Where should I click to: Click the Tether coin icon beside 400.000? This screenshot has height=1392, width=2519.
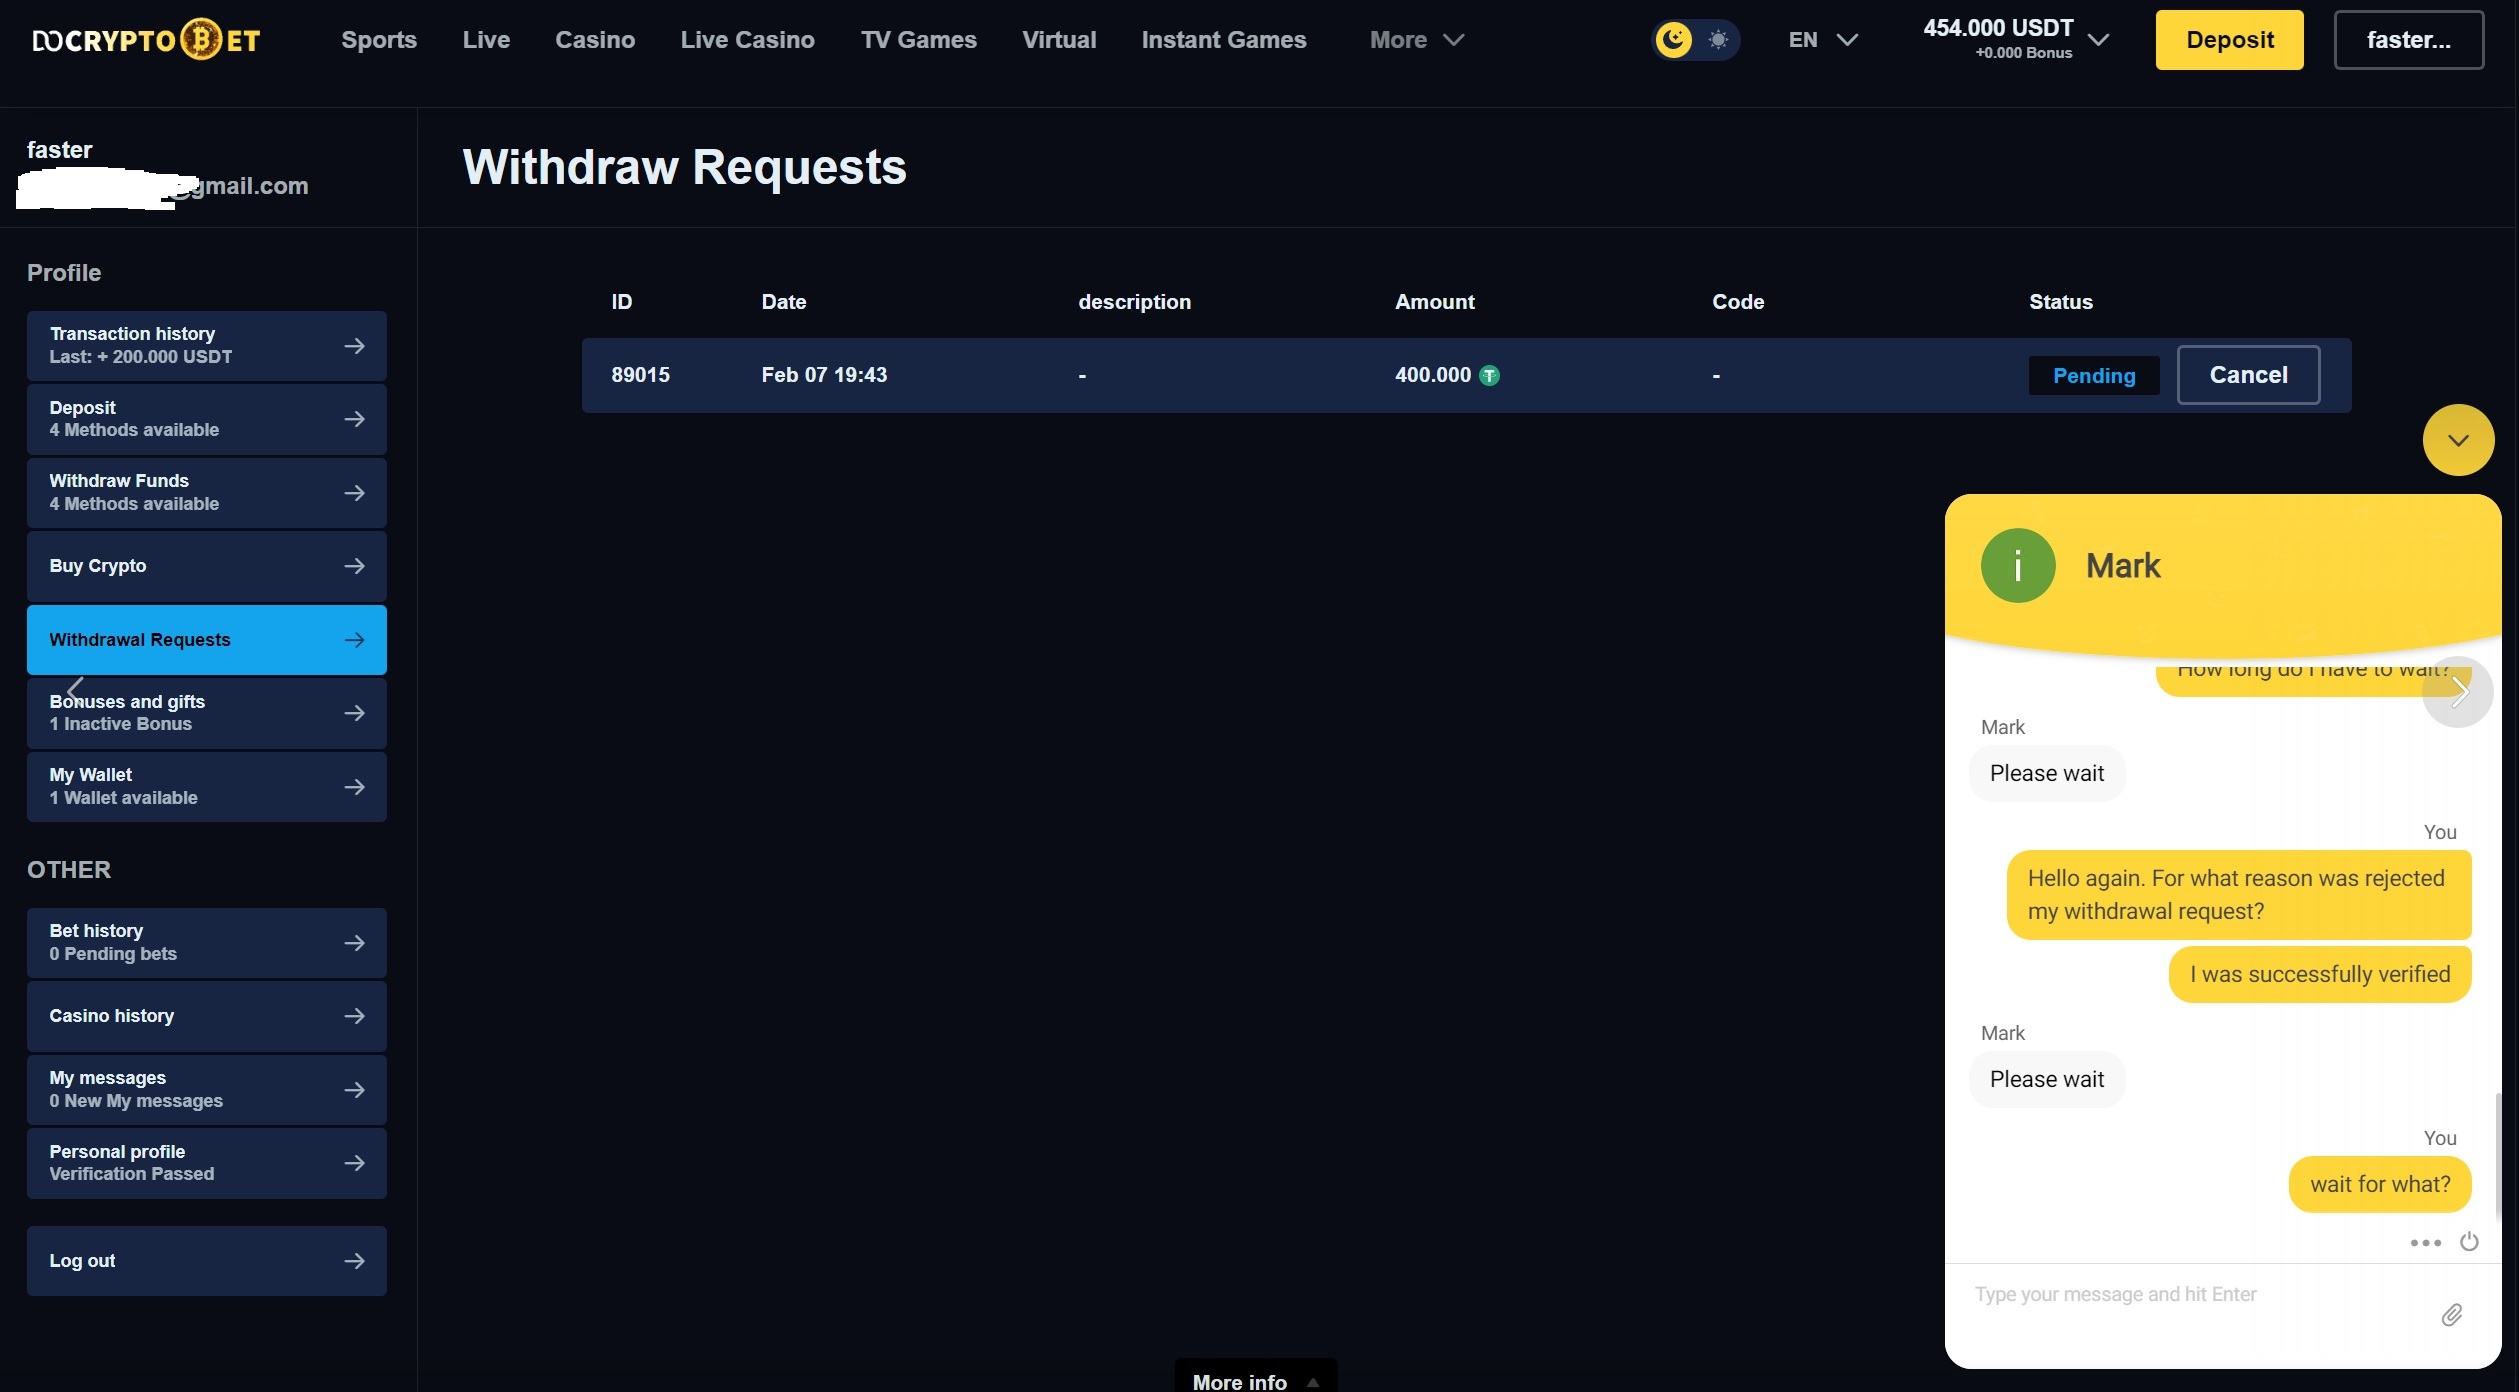click(x=1489, y=376)
